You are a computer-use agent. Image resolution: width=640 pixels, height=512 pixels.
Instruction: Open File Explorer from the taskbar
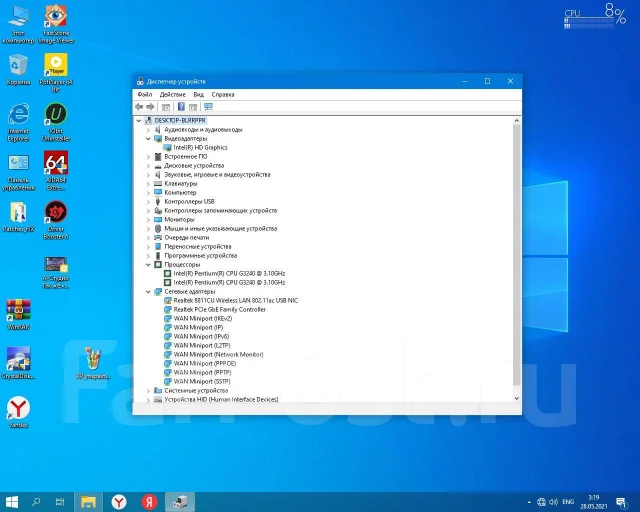tap(88, 502)
